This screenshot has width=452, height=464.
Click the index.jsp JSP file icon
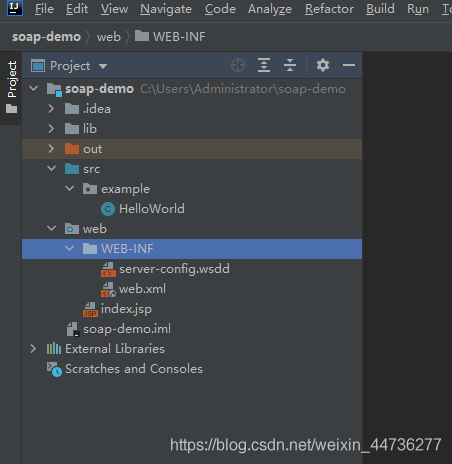pos(90,310)
